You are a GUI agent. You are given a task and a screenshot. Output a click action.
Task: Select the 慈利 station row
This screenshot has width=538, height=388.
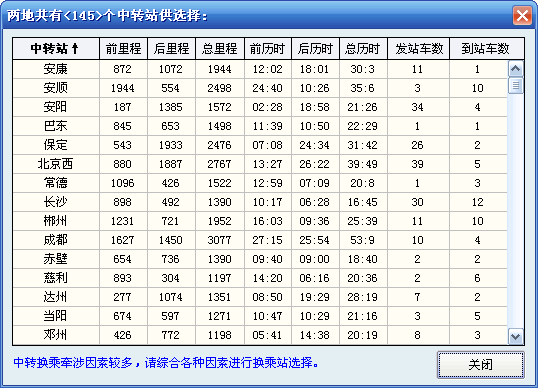[x=260, y=278]
